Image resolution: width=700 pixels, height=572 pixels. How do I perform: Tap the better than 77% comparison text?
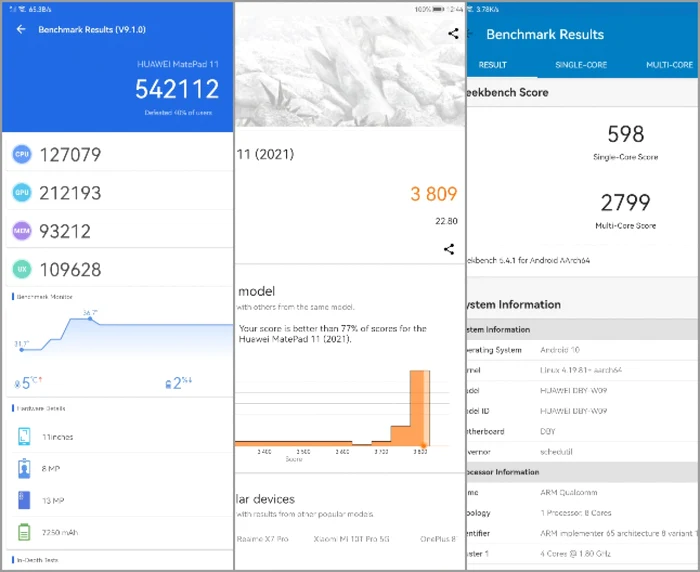tap(333, 334)
